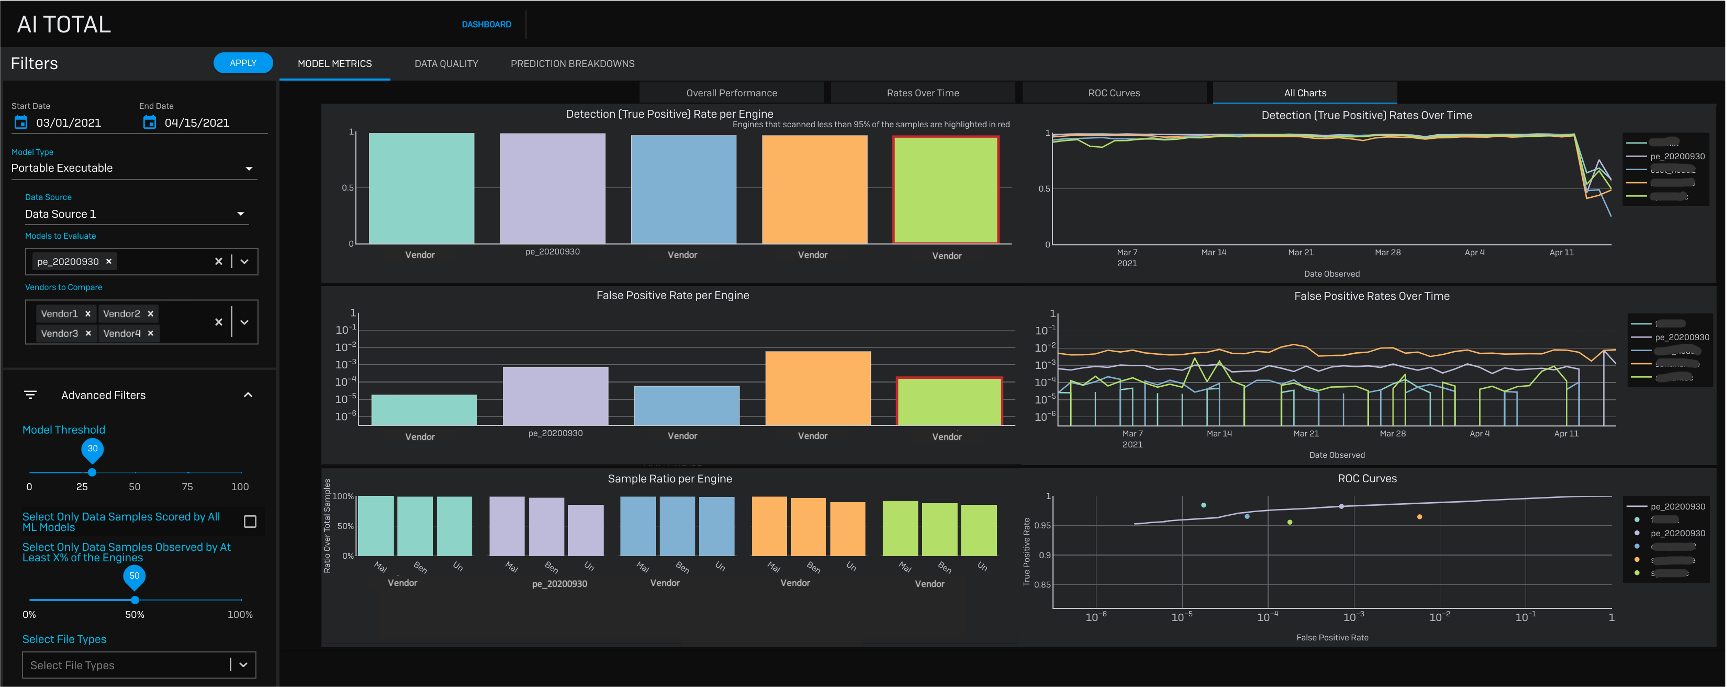Image resolution: width=1727 pixels, height=687 pixels.
Task: Click the teal bar in Detection Rate per Engine
Action: pos(422,188)
